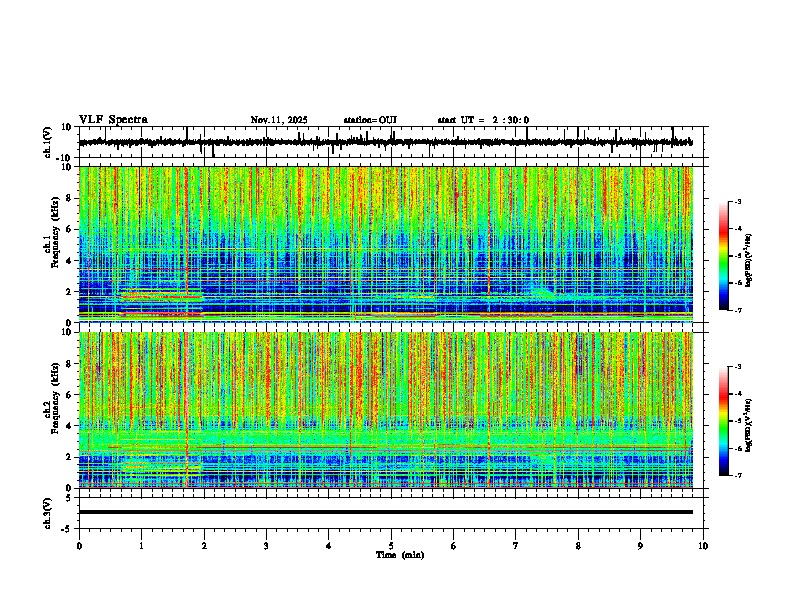The image size is (792, 612).
Task: Click the "ch.3(V)" axis label
Action: (49, 513)
